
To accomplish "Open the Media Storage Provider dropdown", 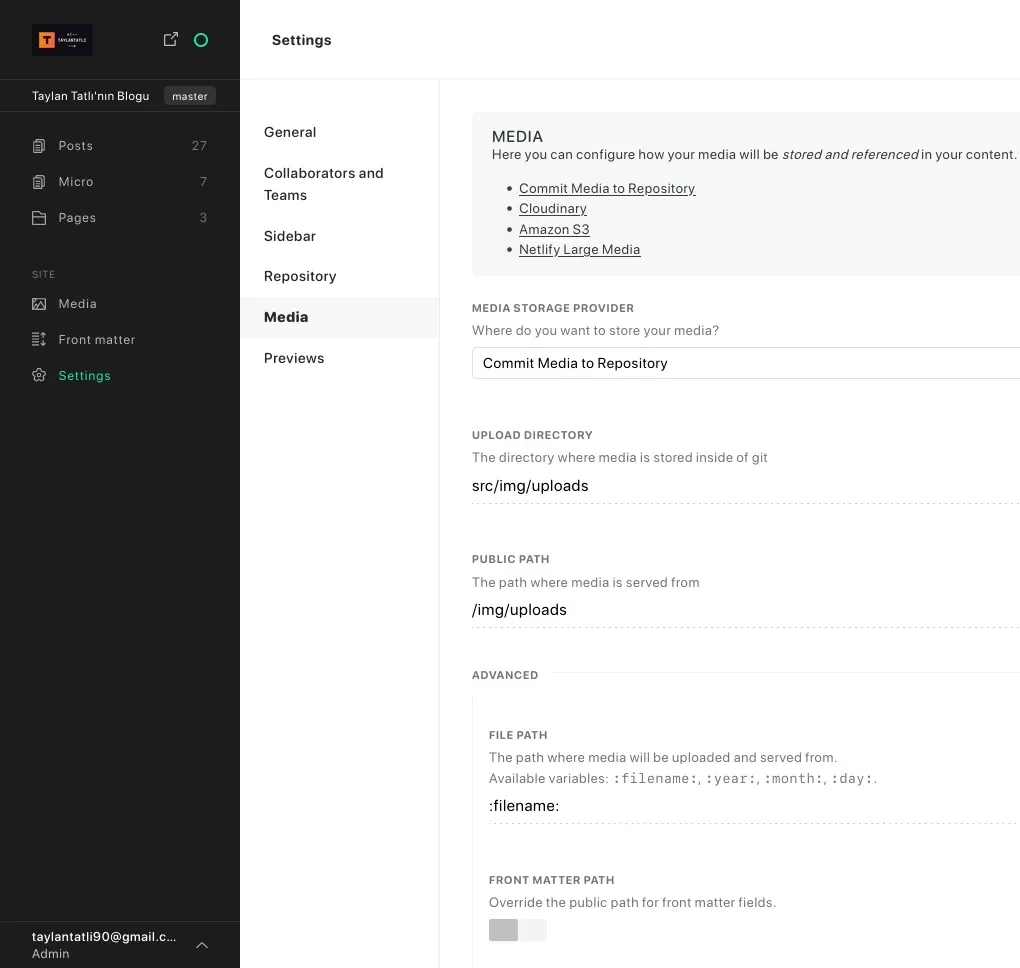I will [x=745, y=363].
